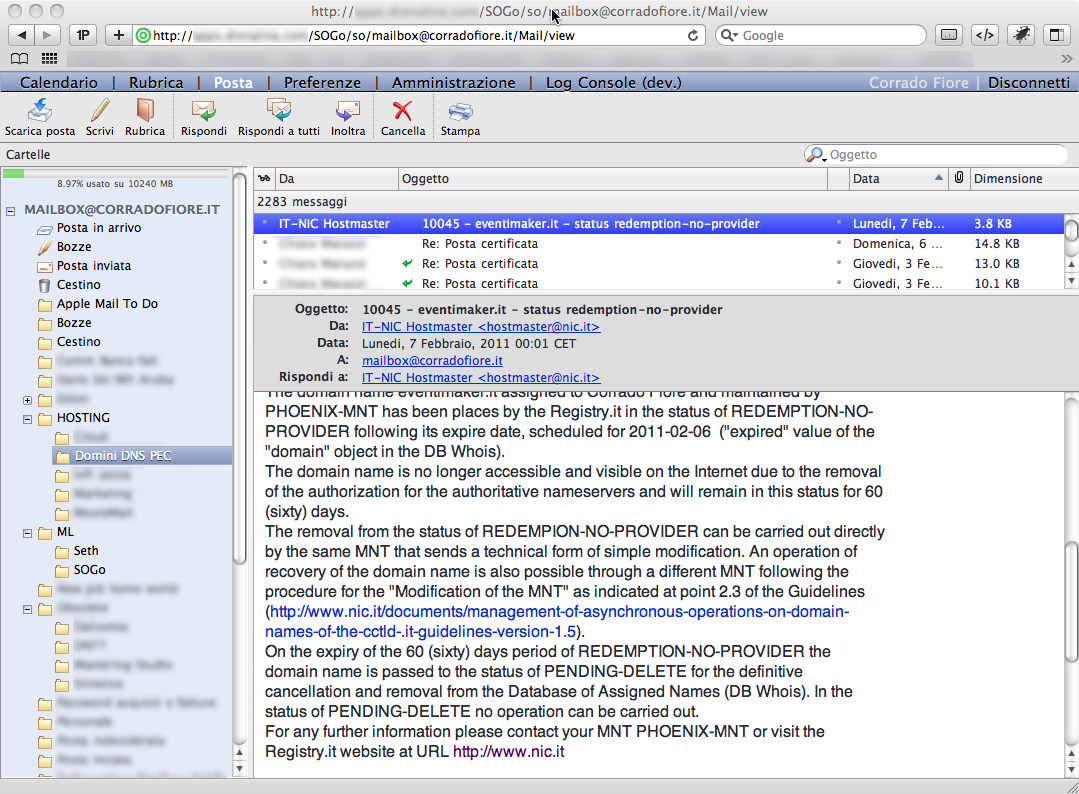Click the Safari page reload icon
Image resolution: width=1079 pixels, height=794 pixels.
click(x=692, y=35)
